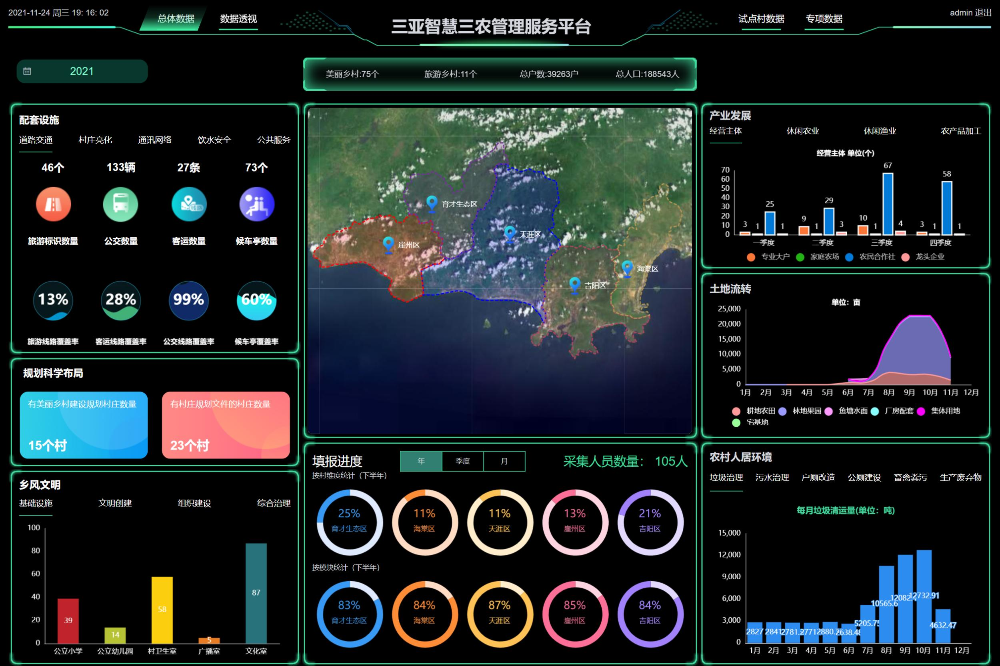
Task: Click the 83% 育才生态区 progress ring
Action: tap(349, 614)
